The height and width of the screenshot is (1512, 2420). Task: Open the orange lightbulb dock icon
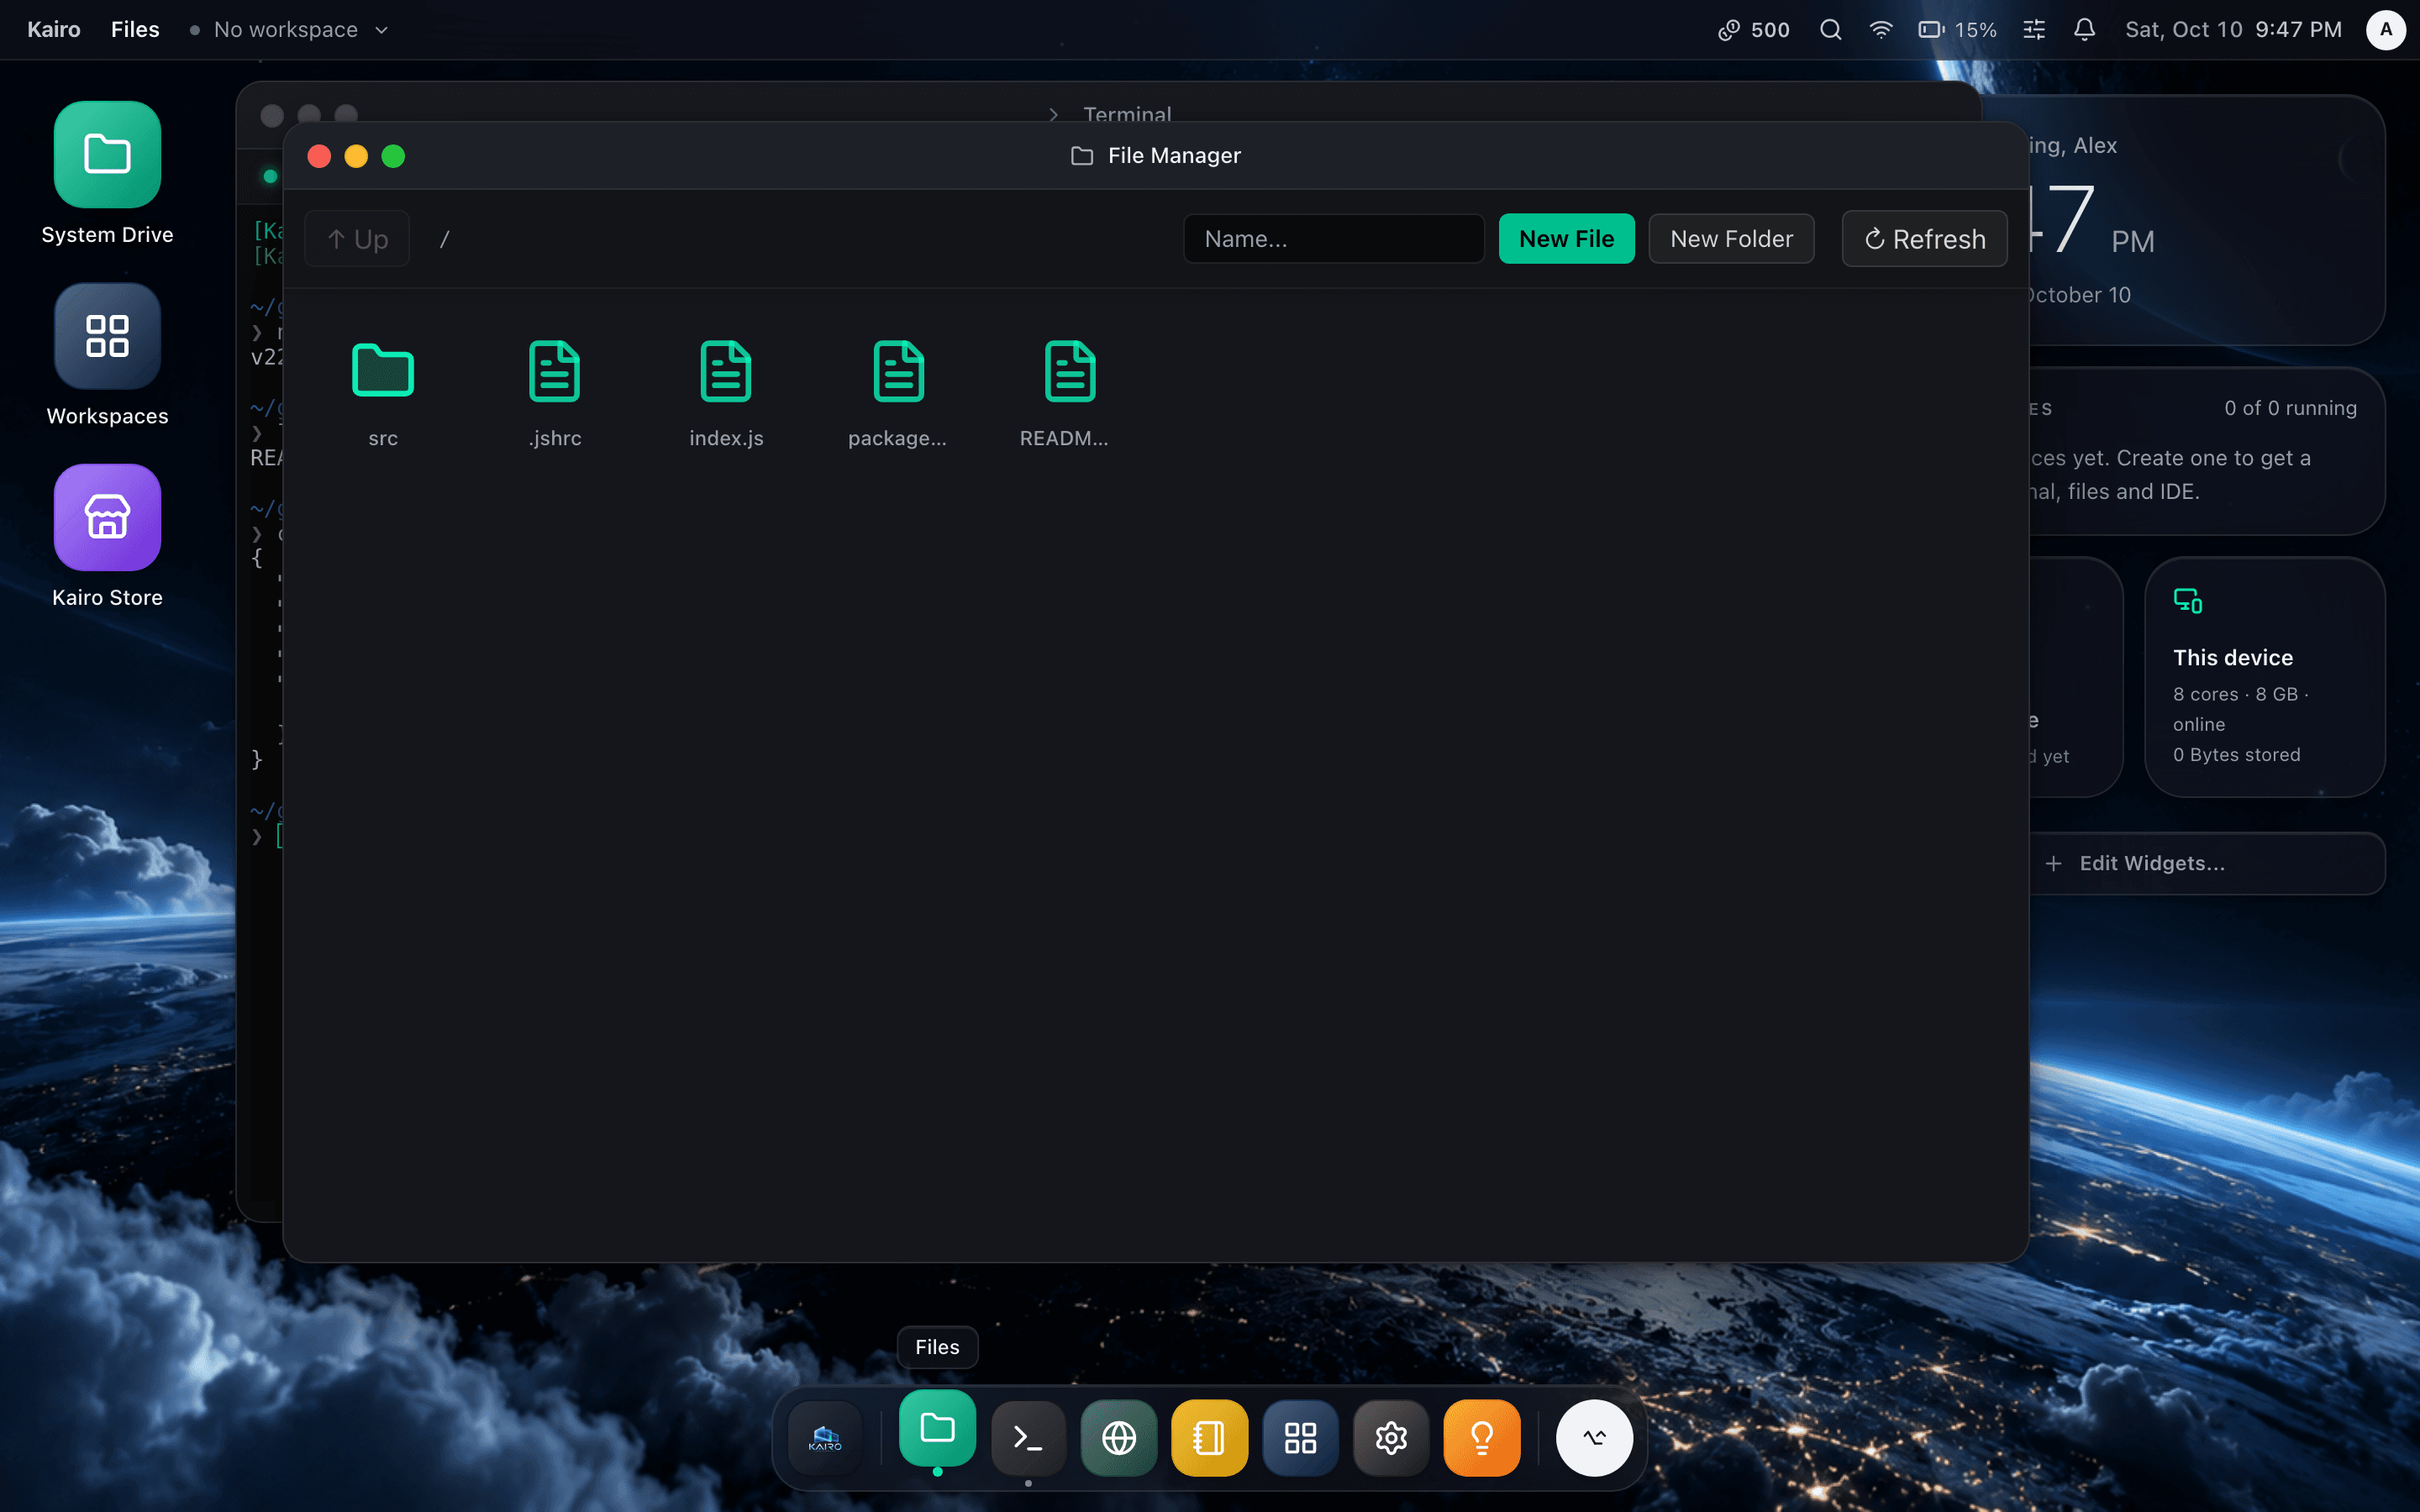[1482, 1438]
